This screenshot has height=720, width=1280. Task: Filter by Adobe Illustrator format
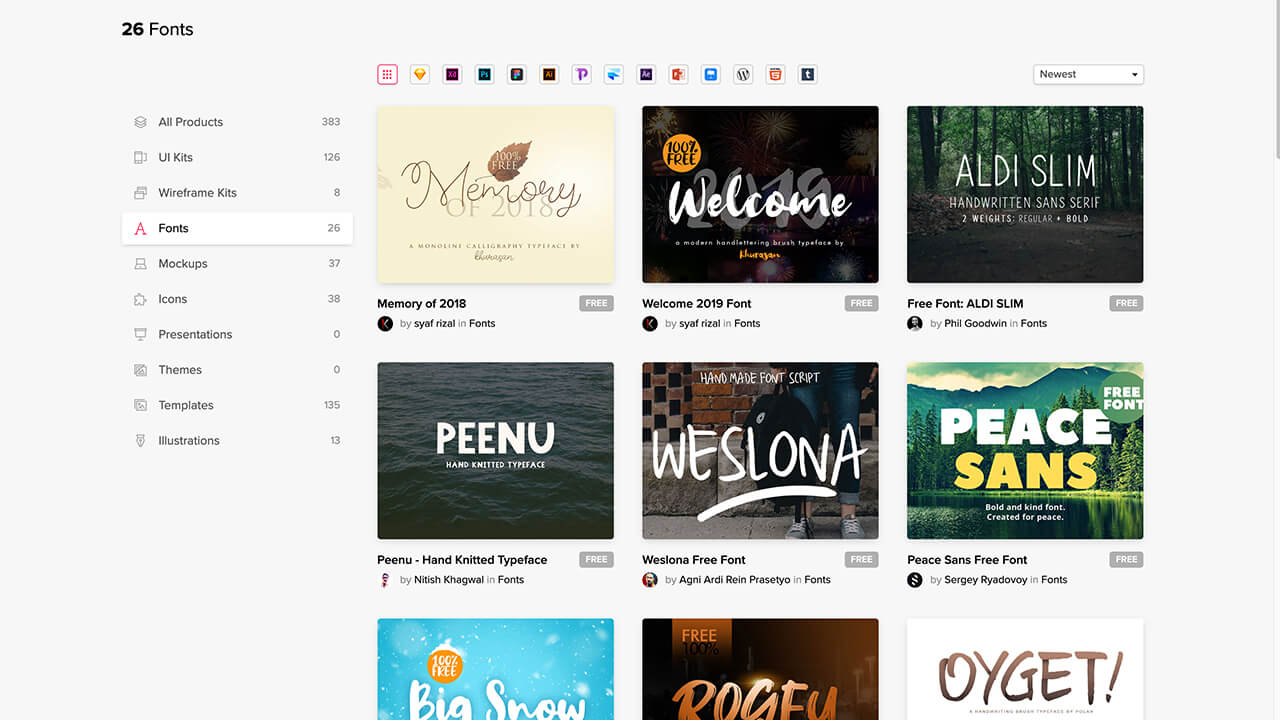coord(548,74)
